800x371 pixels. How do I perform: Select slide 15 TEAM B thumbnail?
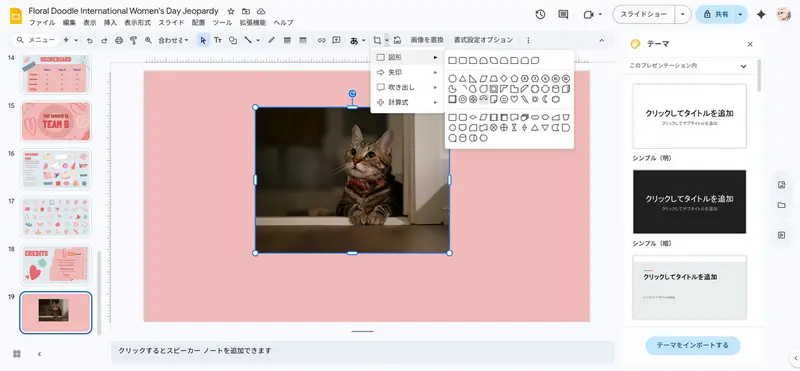[x=56, y=121]
